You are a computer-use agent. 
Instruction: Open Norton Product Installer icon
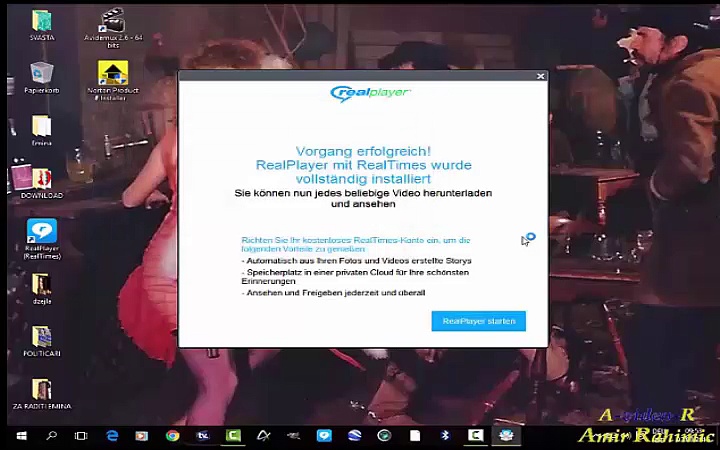(113, 74)
